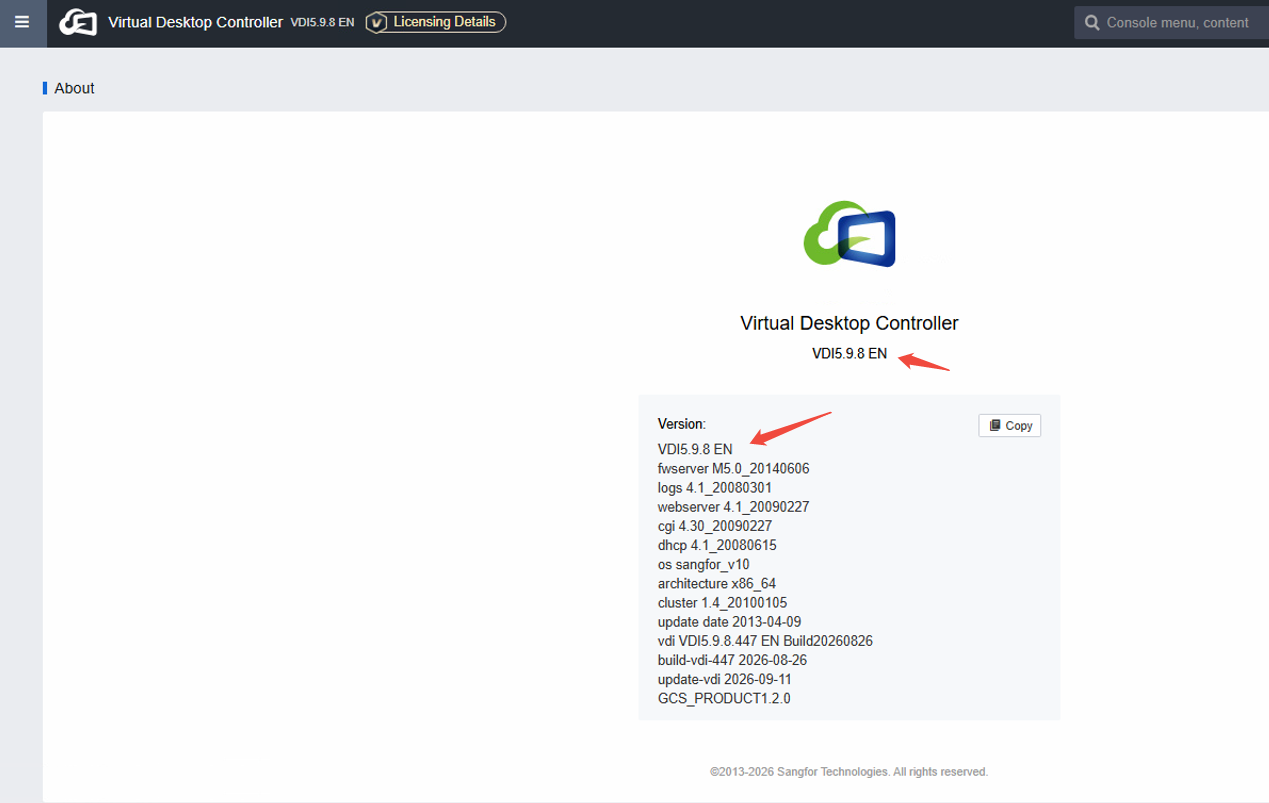The width and height of the screenshot is (1269, 803).
Task: Click the Sangfor cloud logo in header
Action: pos(78,22)
